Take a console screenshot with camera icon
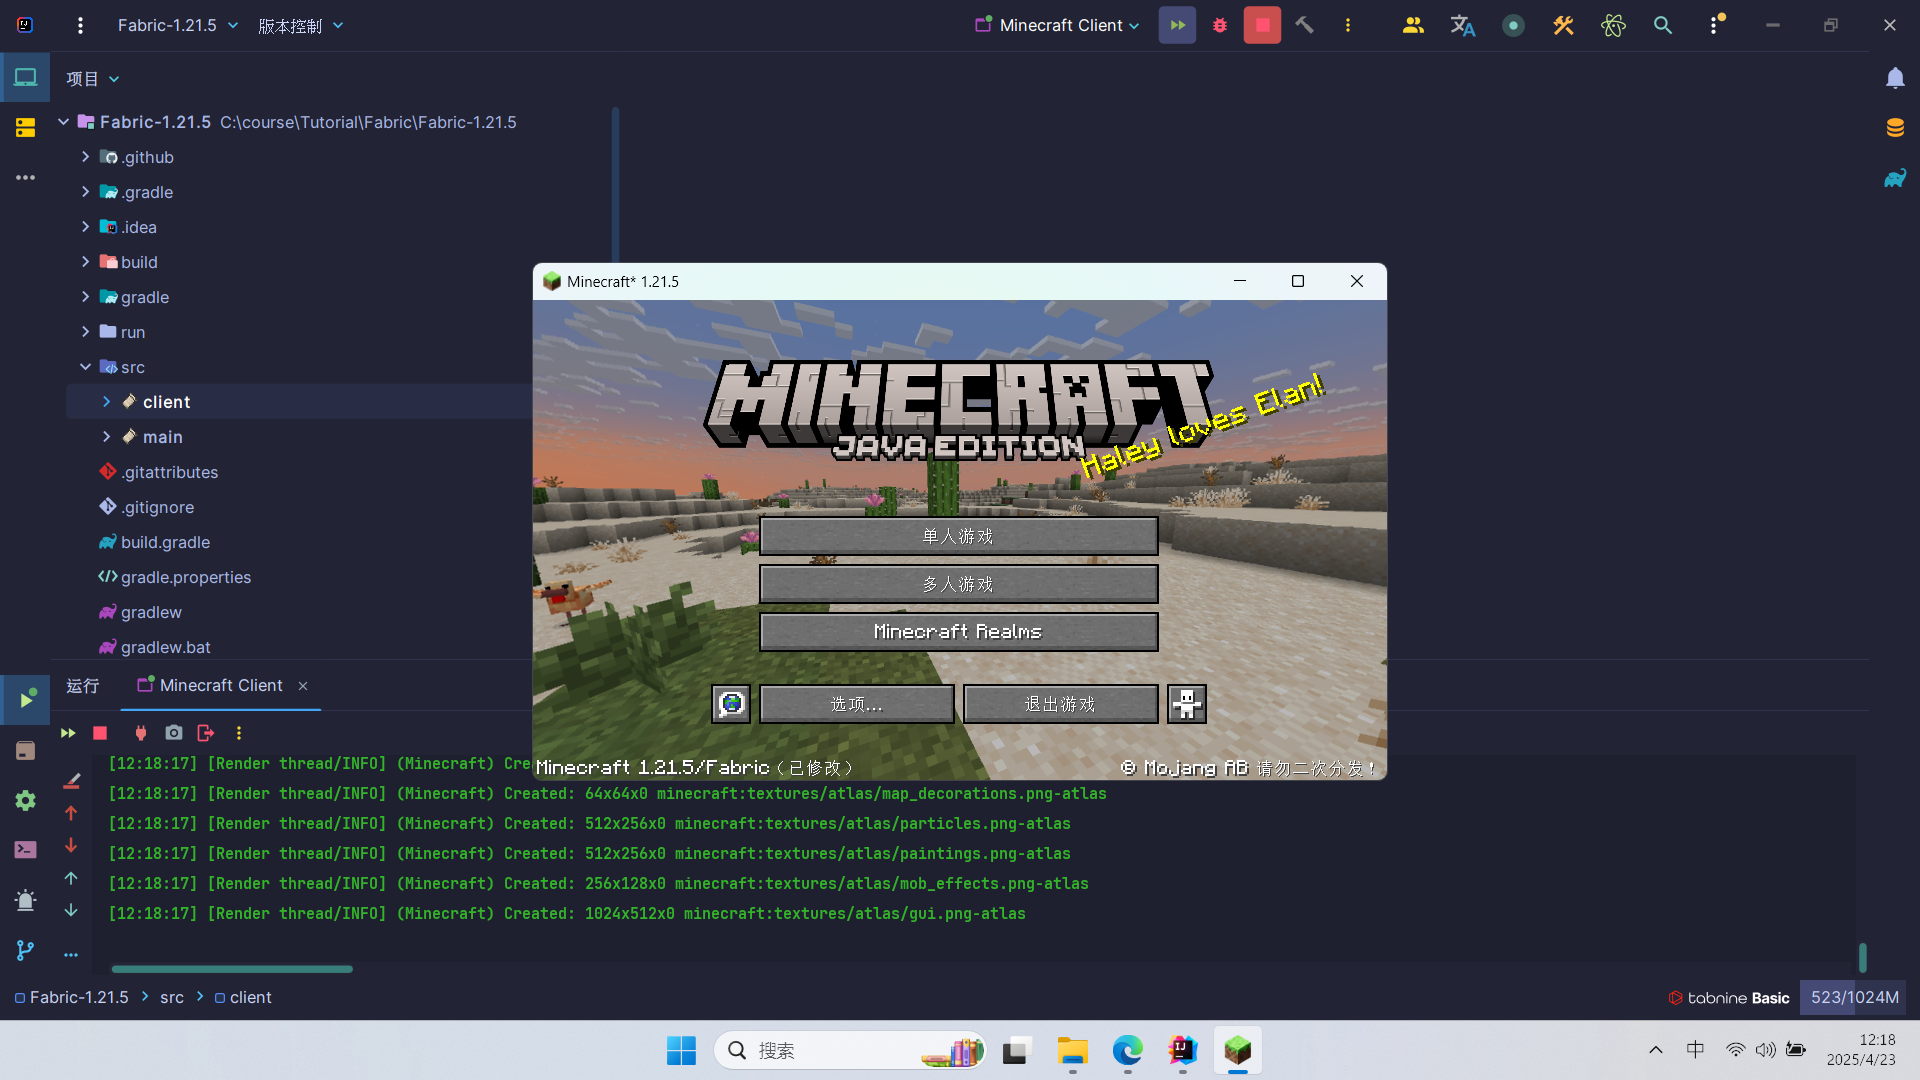This screenshot has height=1080, width=1920. (174, 733)
